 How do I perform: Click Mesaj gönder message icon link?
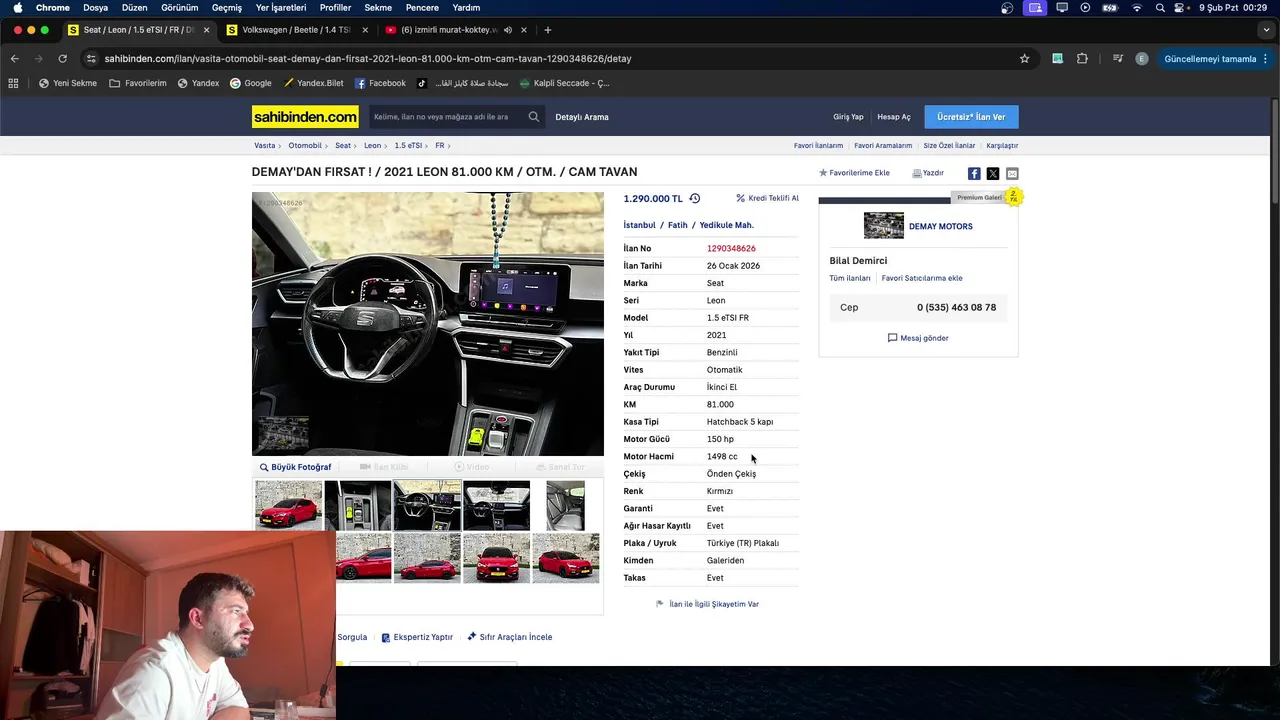pyautogui.click(x=918, y=338)
